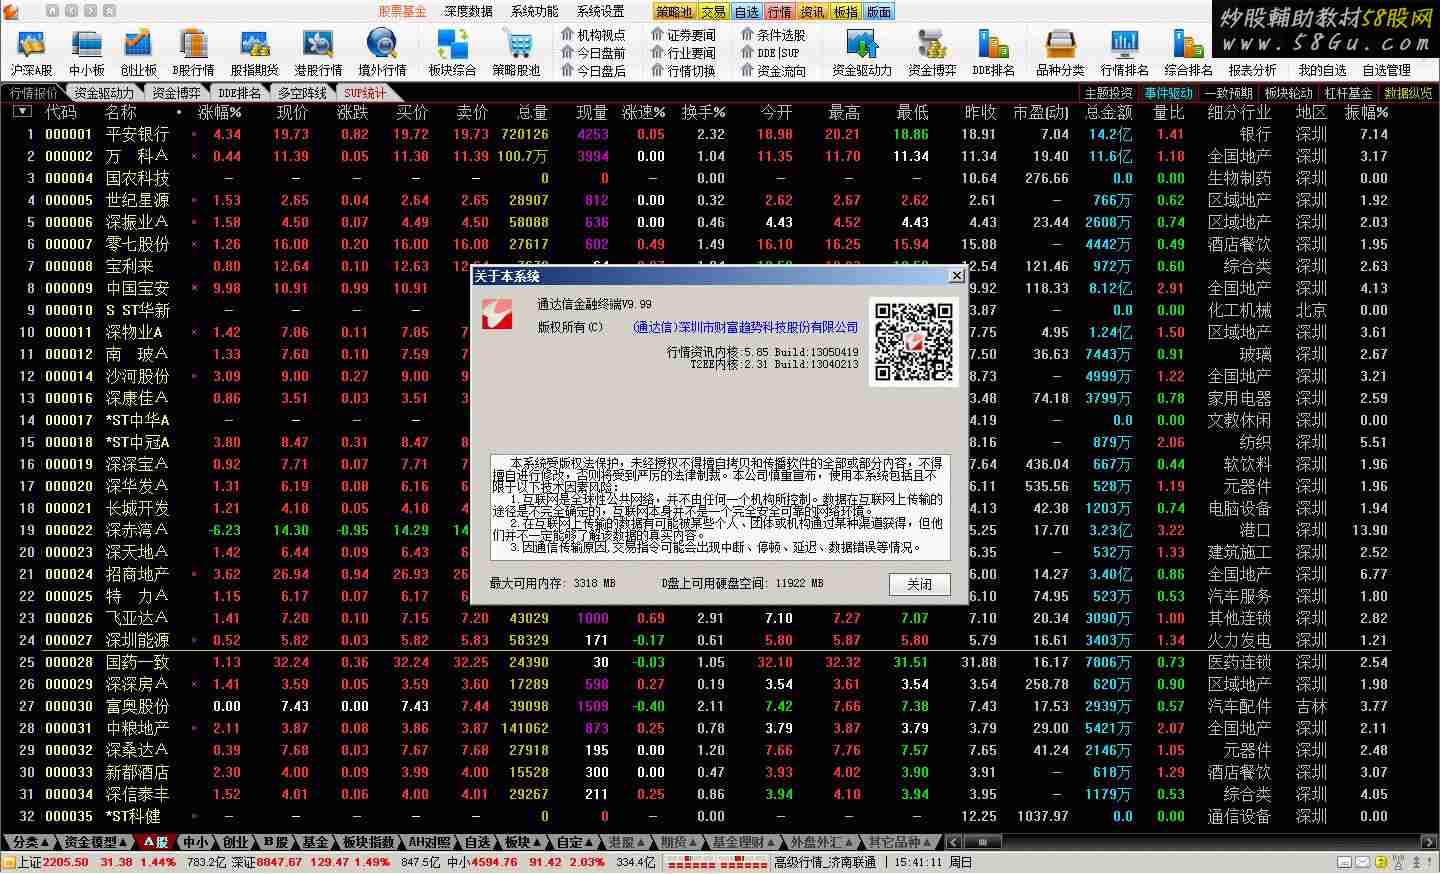1440x874 pixels.
Task: Open 今日盘后 news item
Action: pos(593,71)
